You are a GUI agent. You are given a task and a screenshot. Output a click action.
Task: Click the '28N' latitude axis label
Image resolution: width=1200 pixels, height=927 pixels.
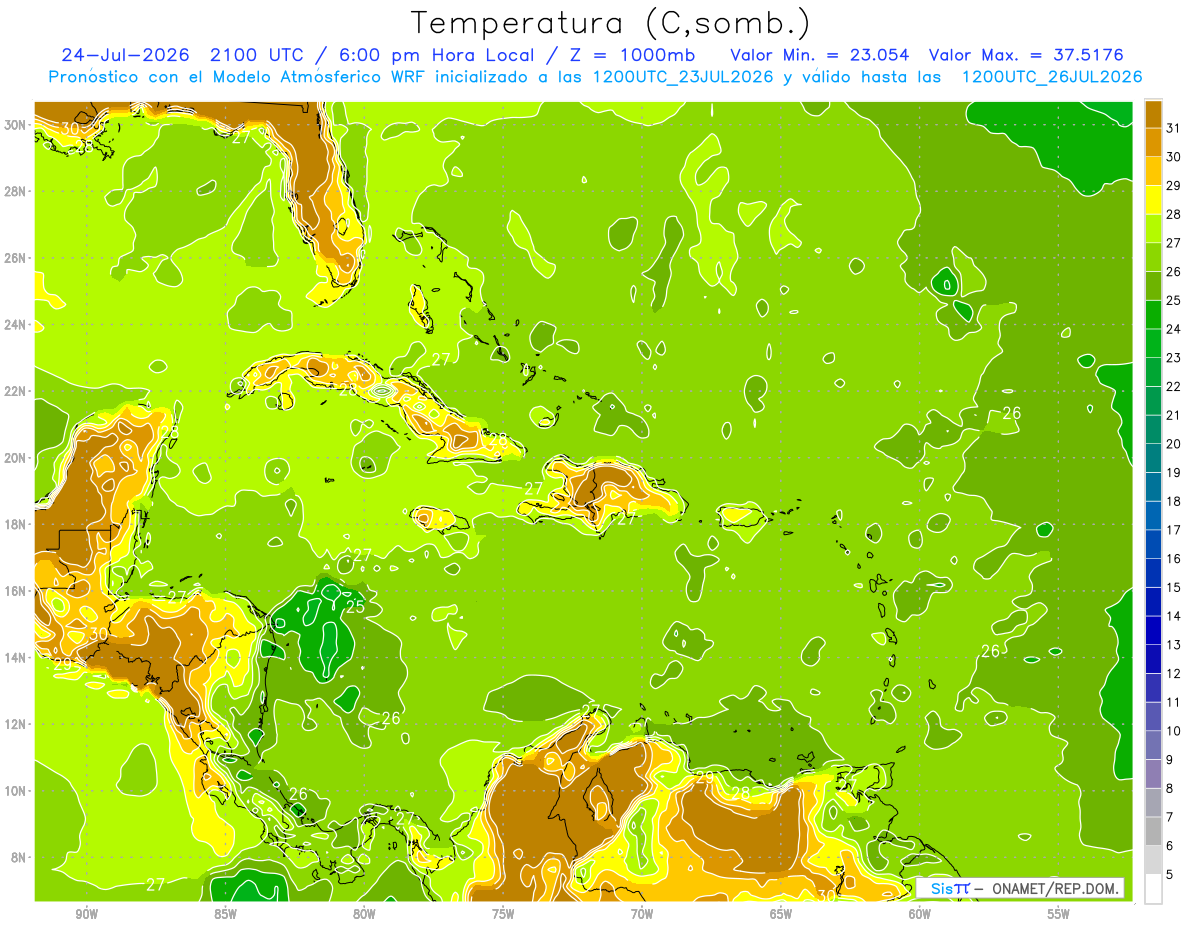pyautogui.click(x=16, y=191)
